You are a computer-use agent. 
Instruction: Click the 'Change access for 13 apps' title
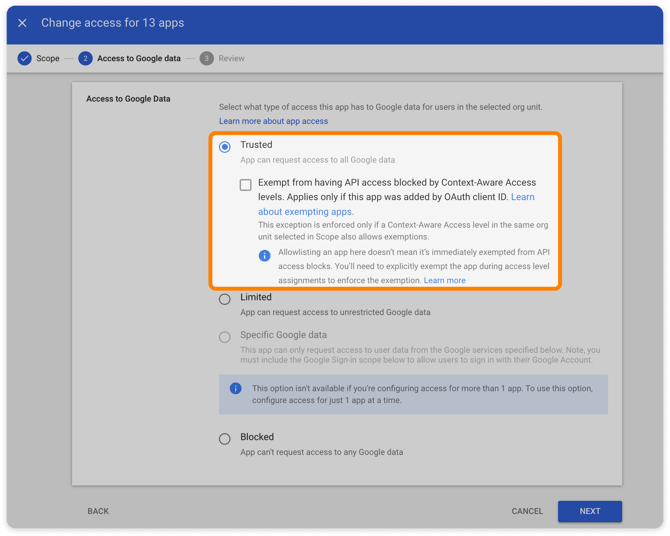tap(112, 23)
